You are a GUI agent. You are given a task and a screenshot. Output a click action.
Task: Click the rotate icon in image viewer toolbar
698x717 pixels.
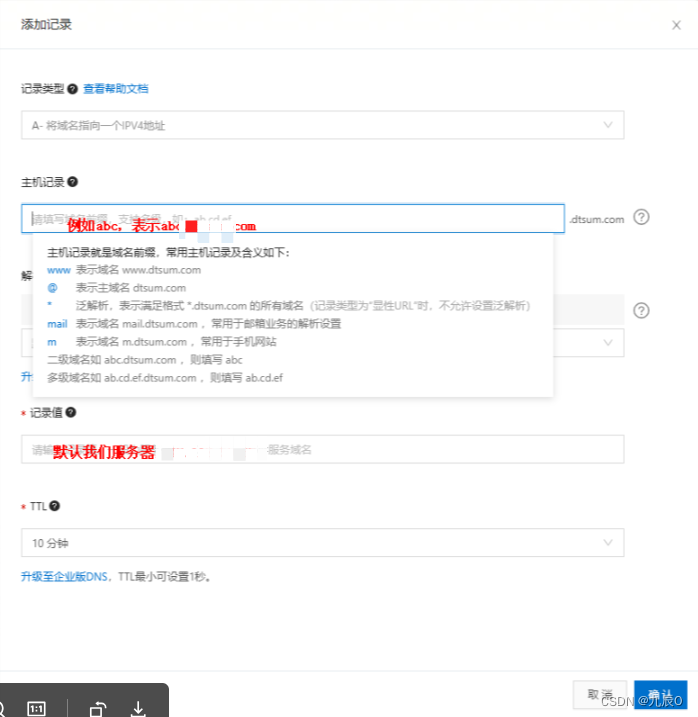pos(98,709)
